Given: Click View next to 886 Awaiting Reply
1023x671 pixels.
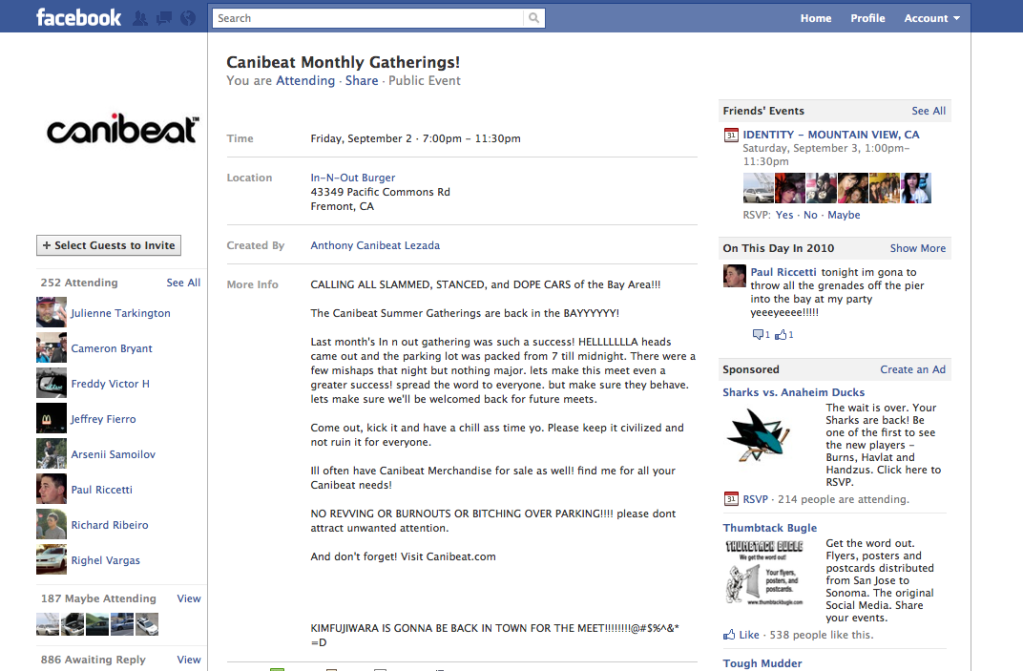Looking at the screenshot, I should click(x=189, y=660).
